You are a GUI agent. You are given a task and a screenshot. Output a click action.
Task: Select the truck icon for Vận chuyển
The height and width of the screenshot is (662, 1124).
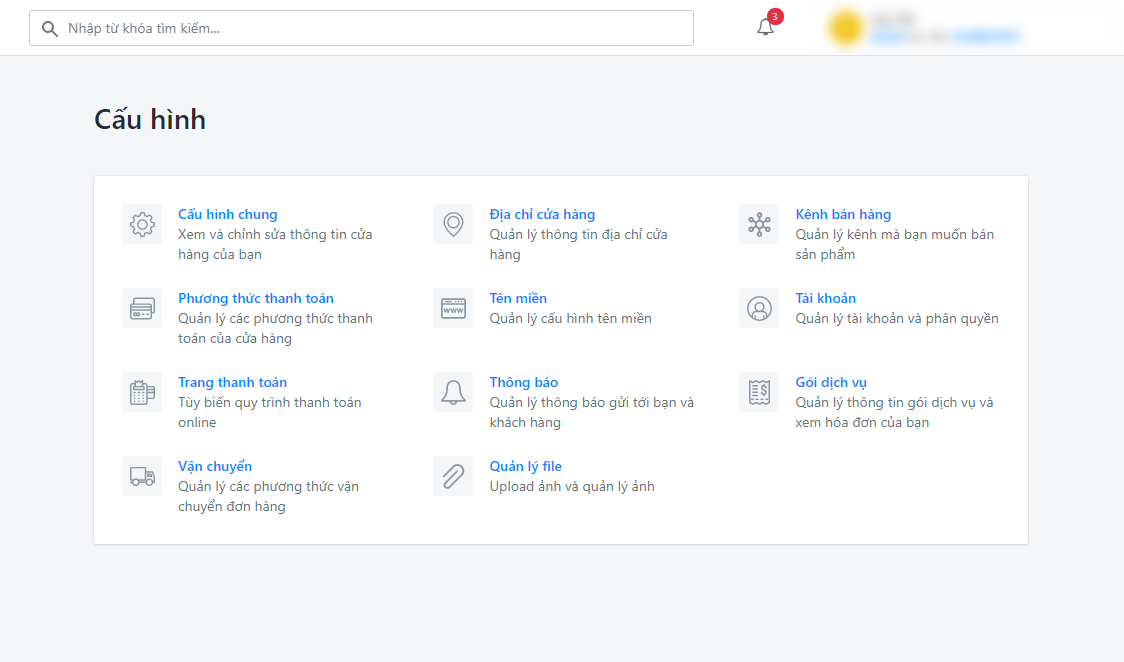(x=141, y=476)
